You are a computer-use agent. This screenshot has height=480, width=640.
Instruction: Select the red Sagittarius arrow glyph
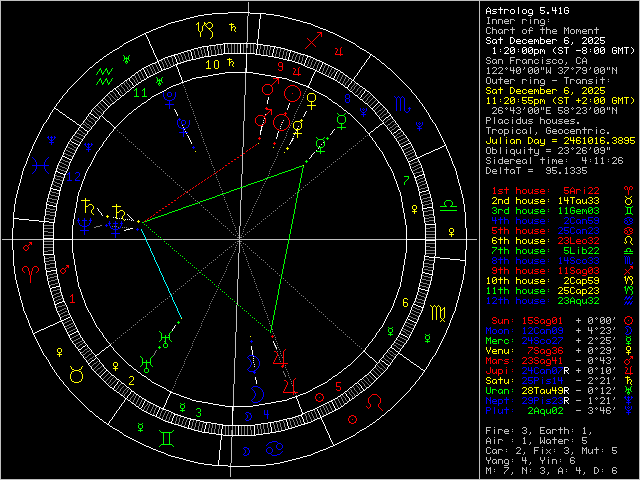[314, 41]
